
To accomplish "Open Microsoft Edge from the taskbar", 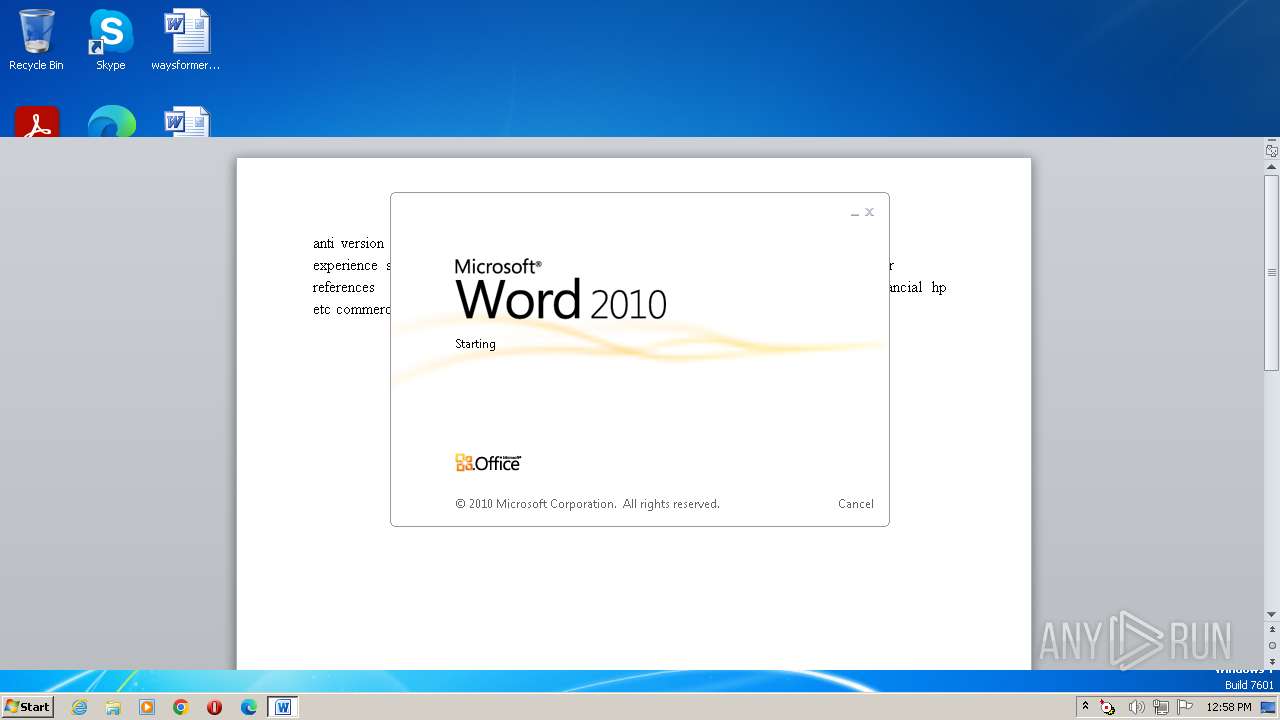I will pyautogui.click(x=248, y=707).
